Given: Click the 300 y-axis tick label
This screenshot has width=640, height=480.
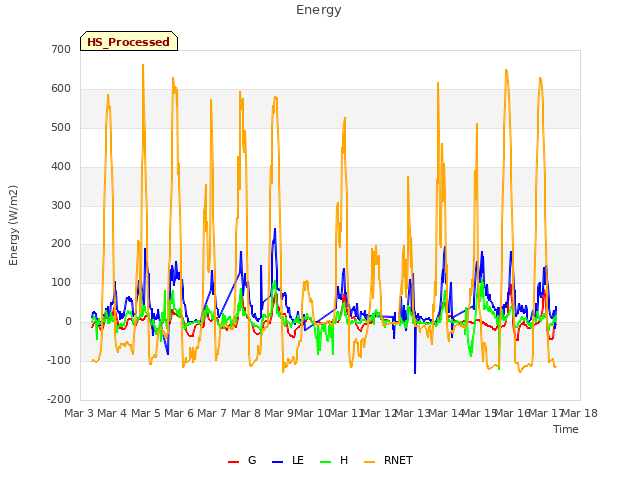Looking at the screenshot, I should click(x=61, y=205).
